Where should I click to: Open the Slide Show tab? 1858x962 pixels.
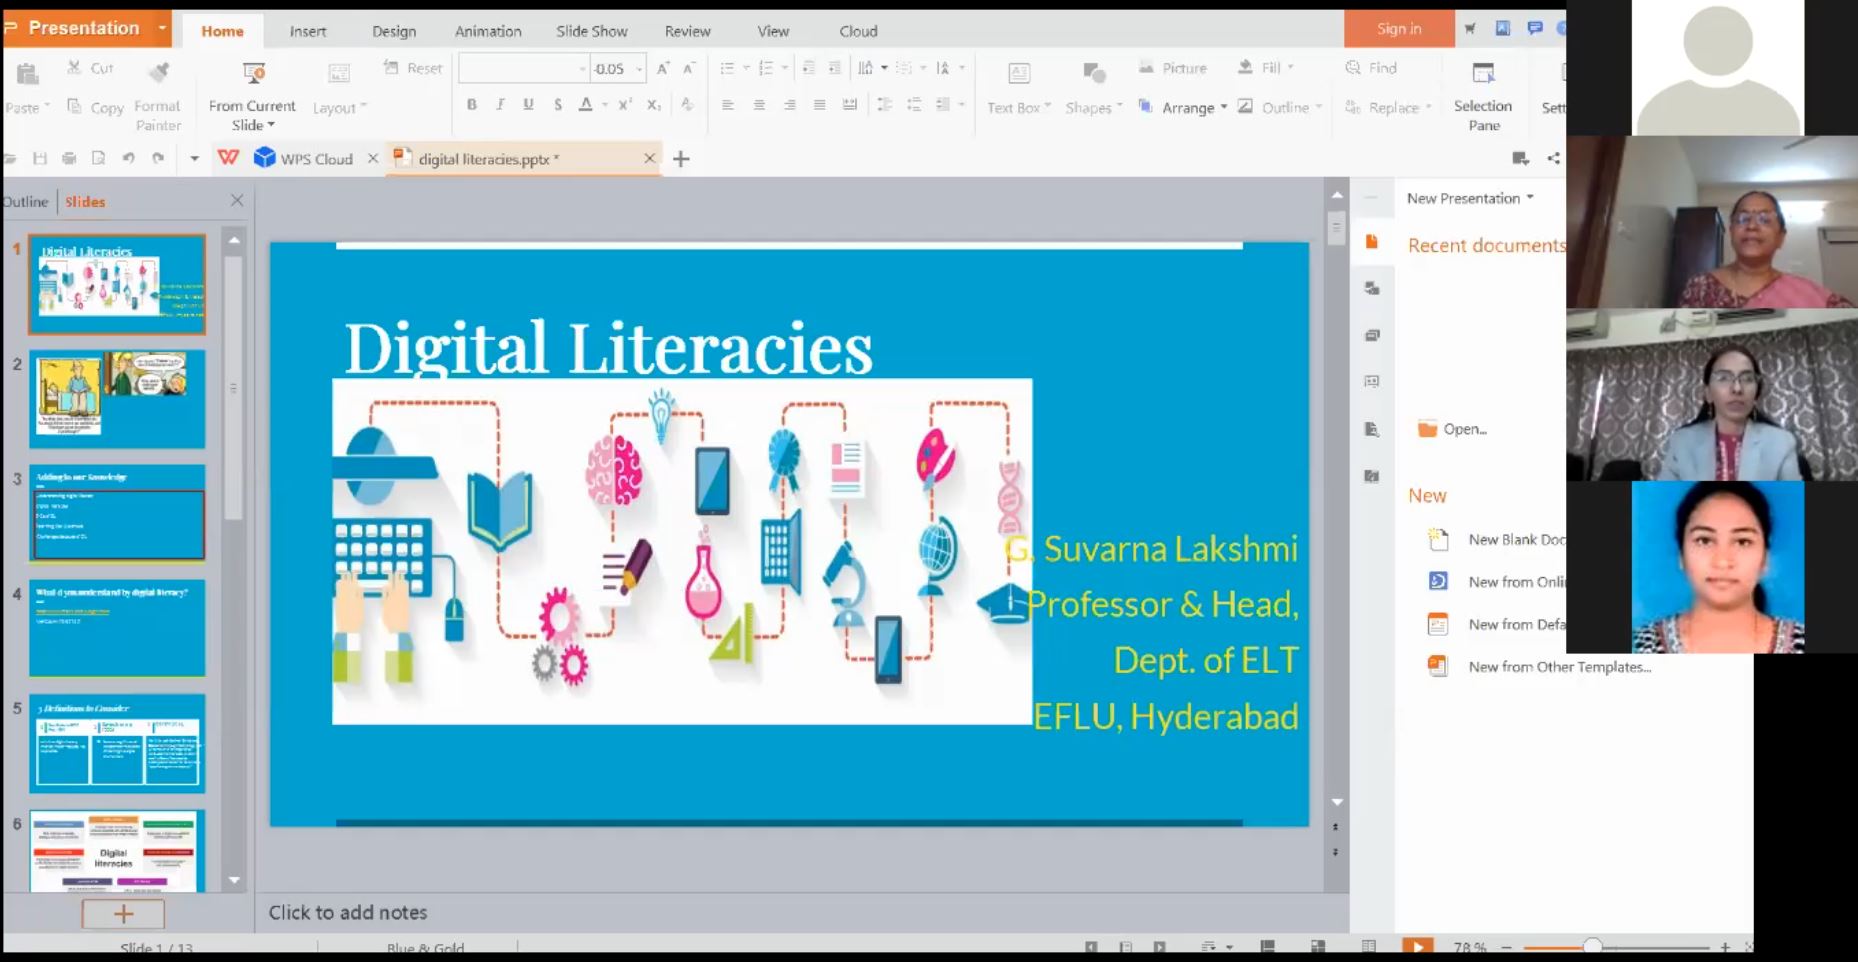591,31
